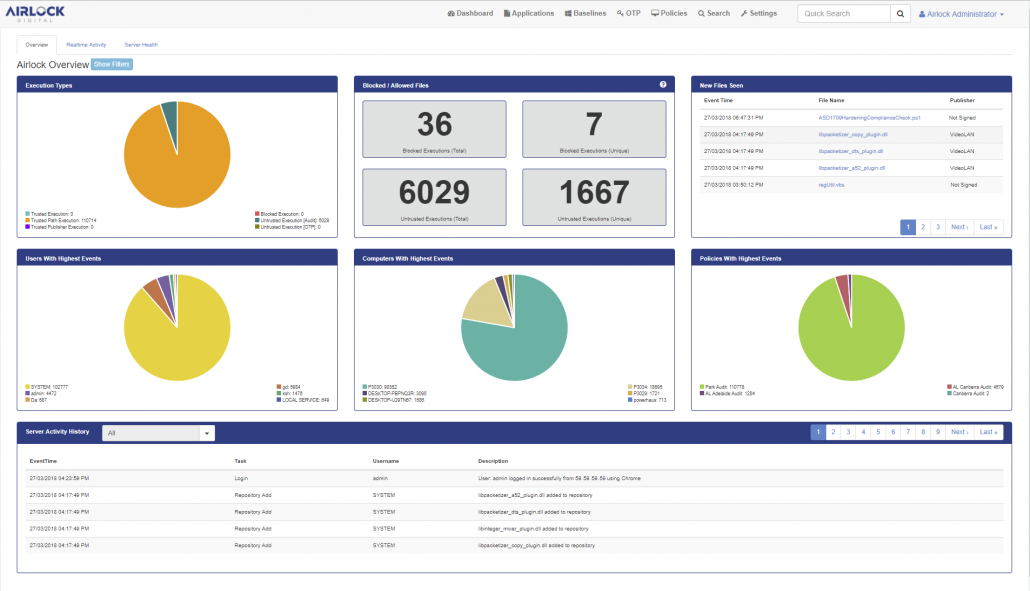Click the OTP key icon
Screen dimensions: 1030x591
tap(620, 14)
